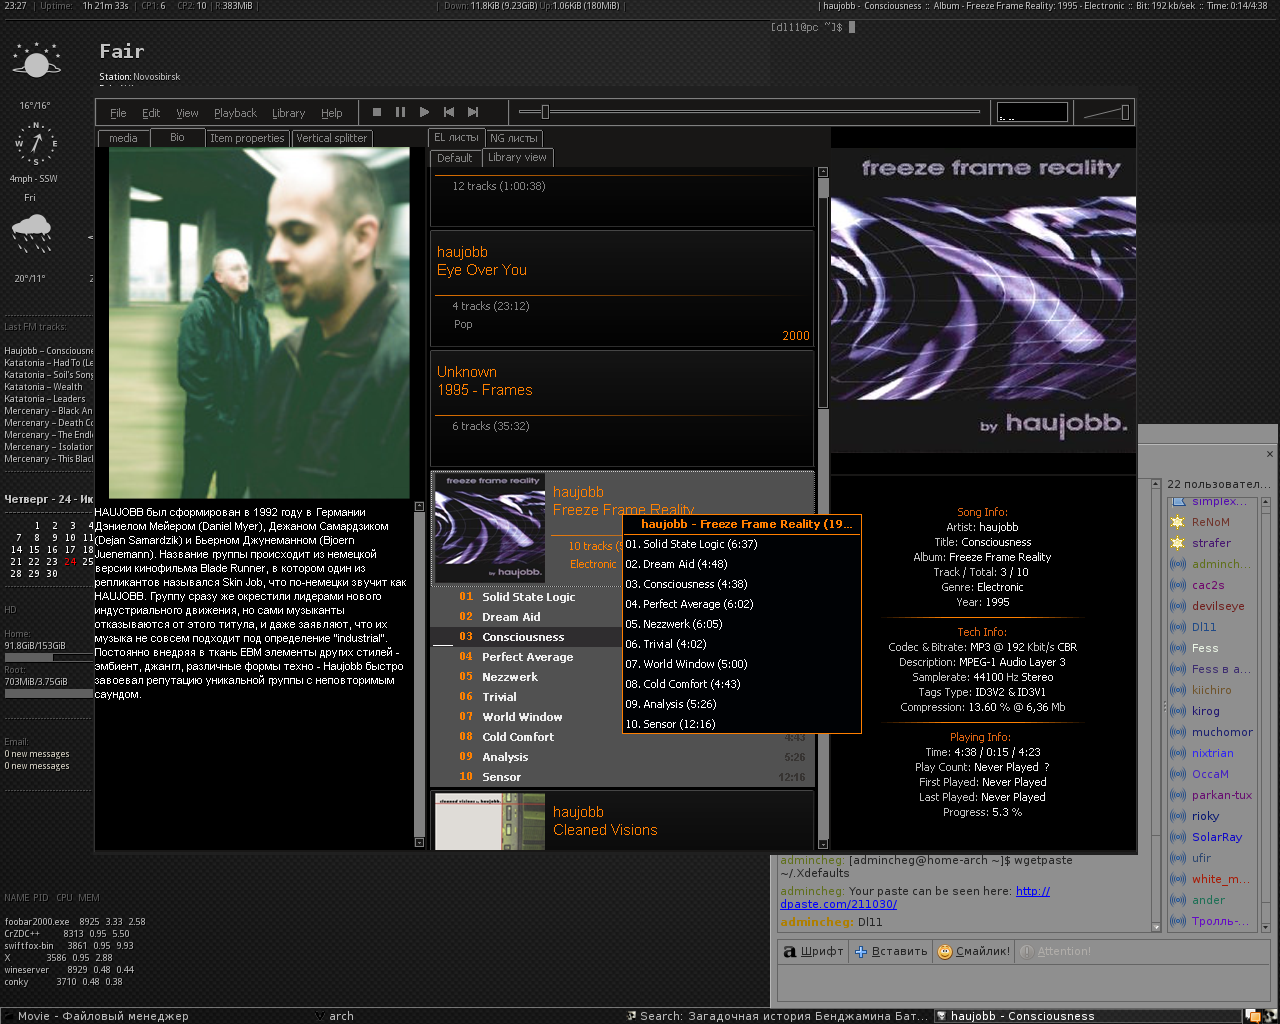The width and height of the screenshot is (1280, 1024).
Task: Click the Eye Over You album header
Action: (622, 289)
